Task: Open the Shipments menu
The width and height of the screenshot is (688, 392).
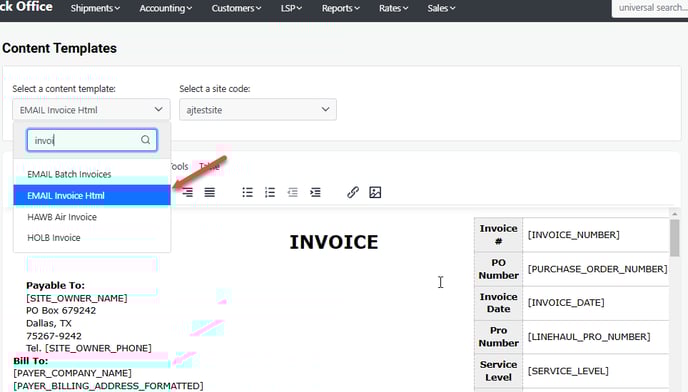Action: pos(95,8)
